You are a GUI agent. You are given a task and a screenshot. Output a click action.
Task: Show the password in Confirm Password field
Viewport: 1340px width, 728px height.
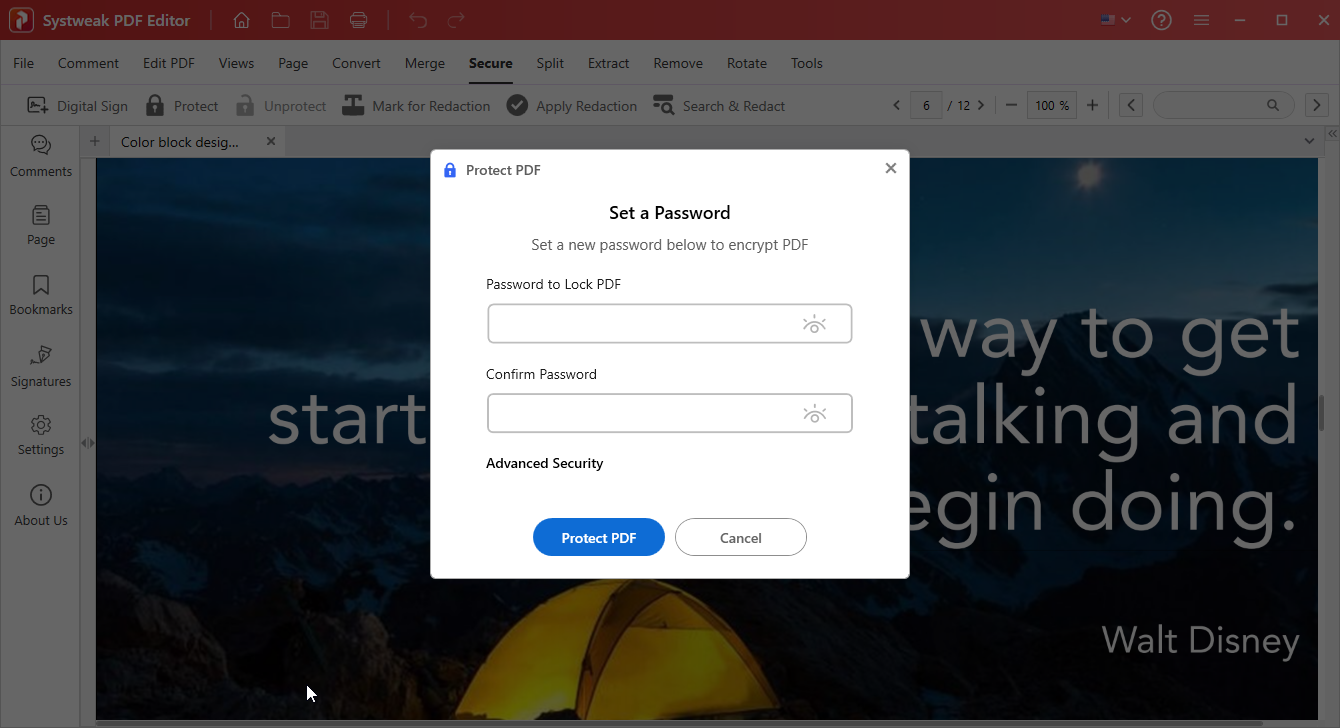(814, 413)
